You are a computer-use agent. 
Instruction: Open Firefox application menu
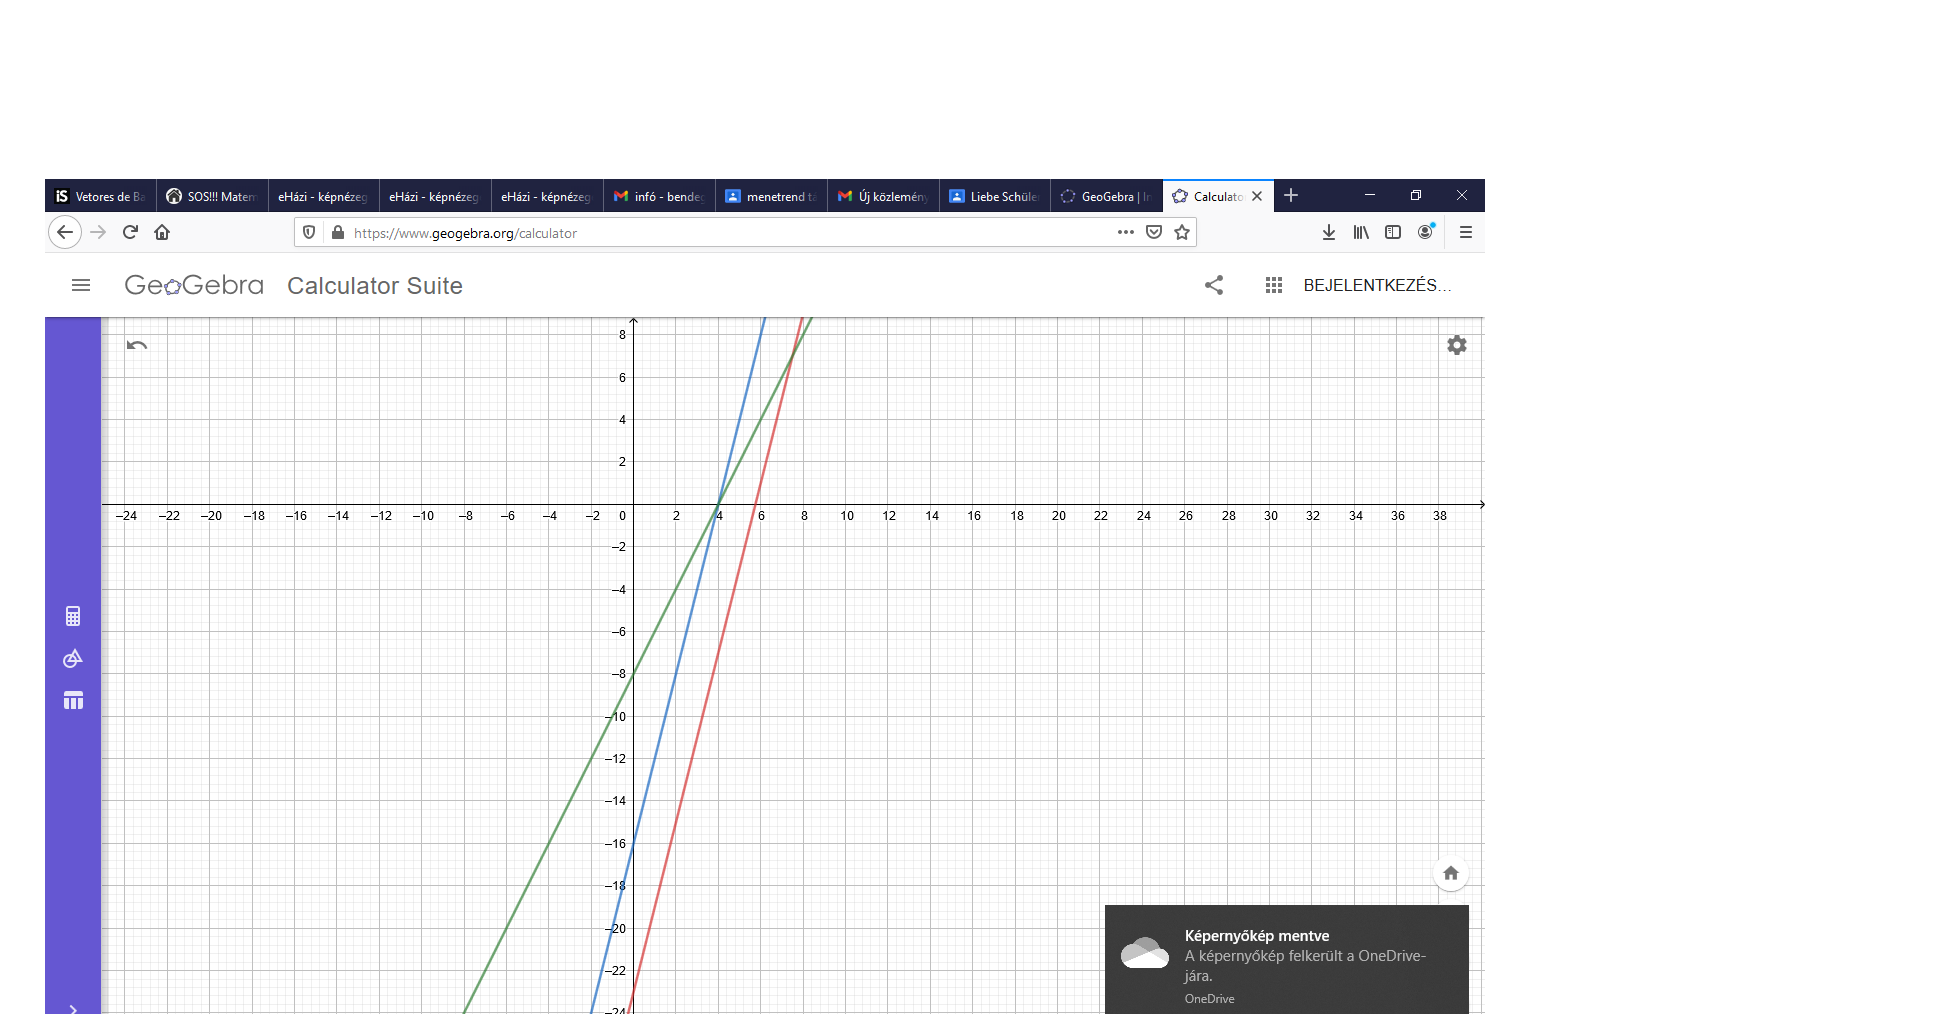coord(1465,233)
